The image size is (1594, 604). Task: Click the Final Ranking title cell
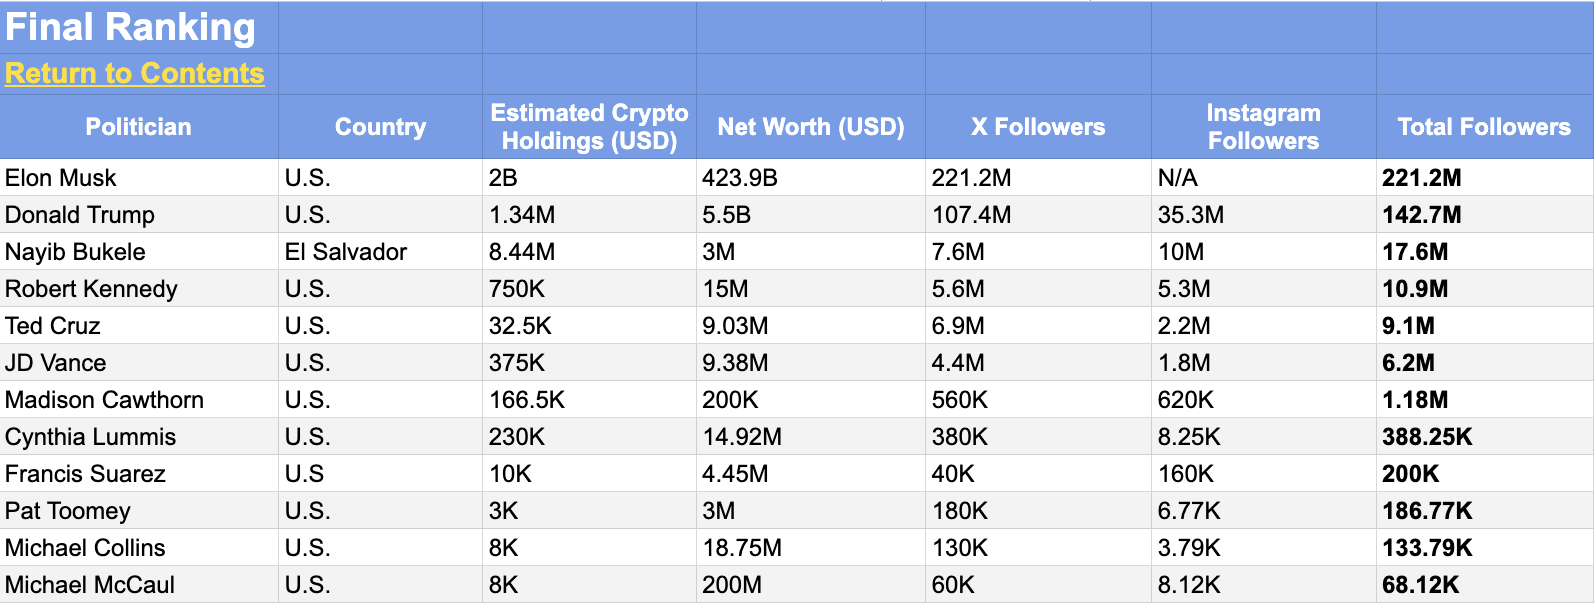[130, 27]
